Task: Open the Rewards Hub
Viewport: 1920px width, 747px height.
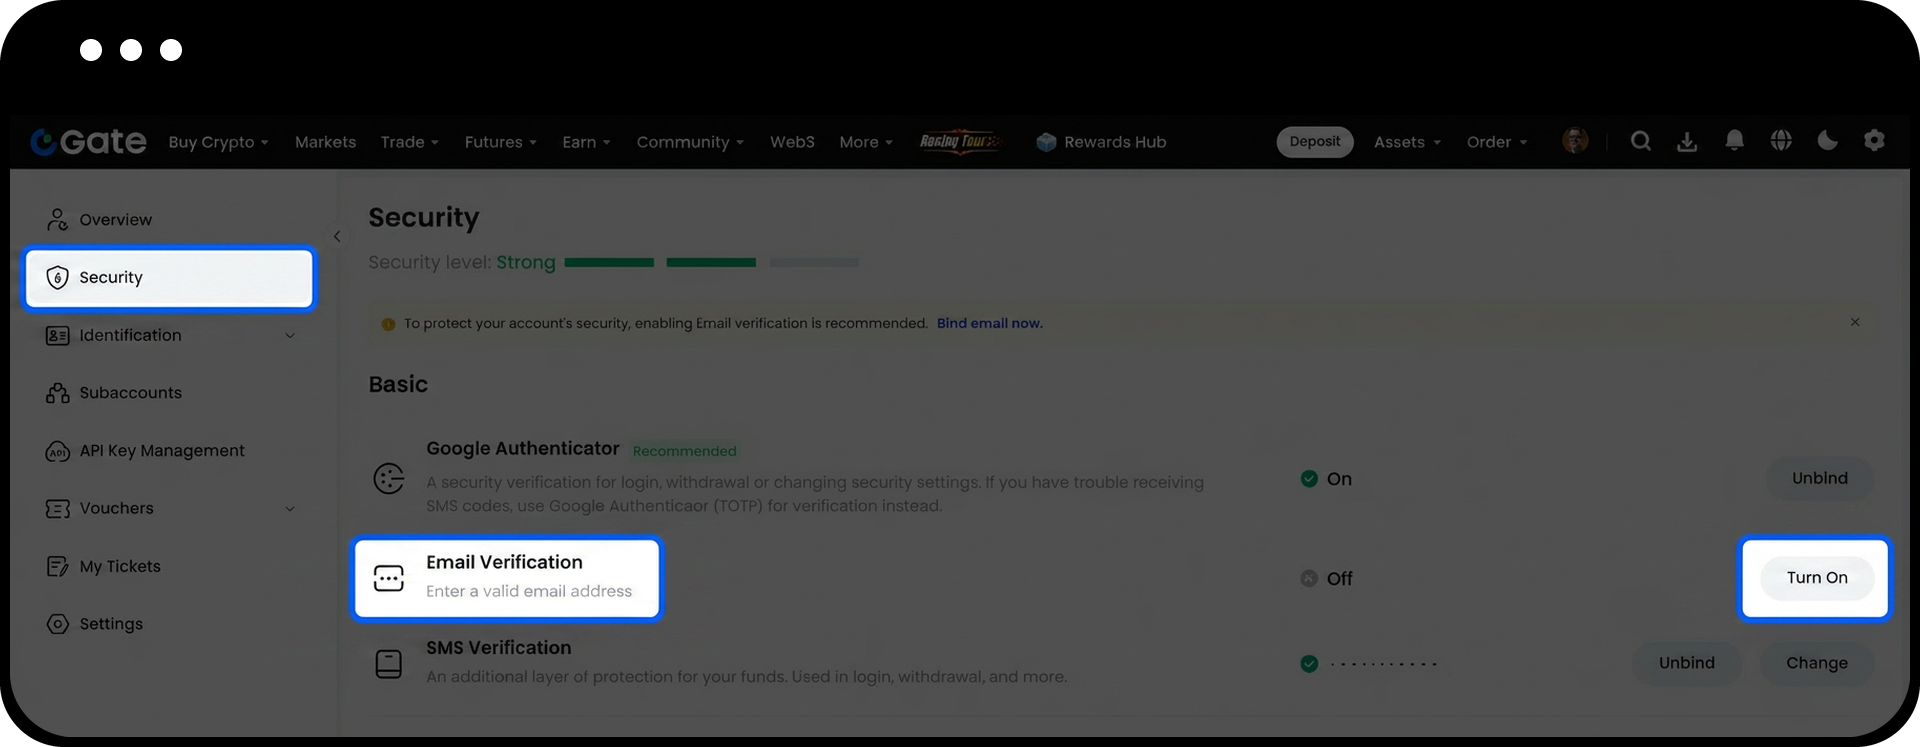Action: (1101, 142)
